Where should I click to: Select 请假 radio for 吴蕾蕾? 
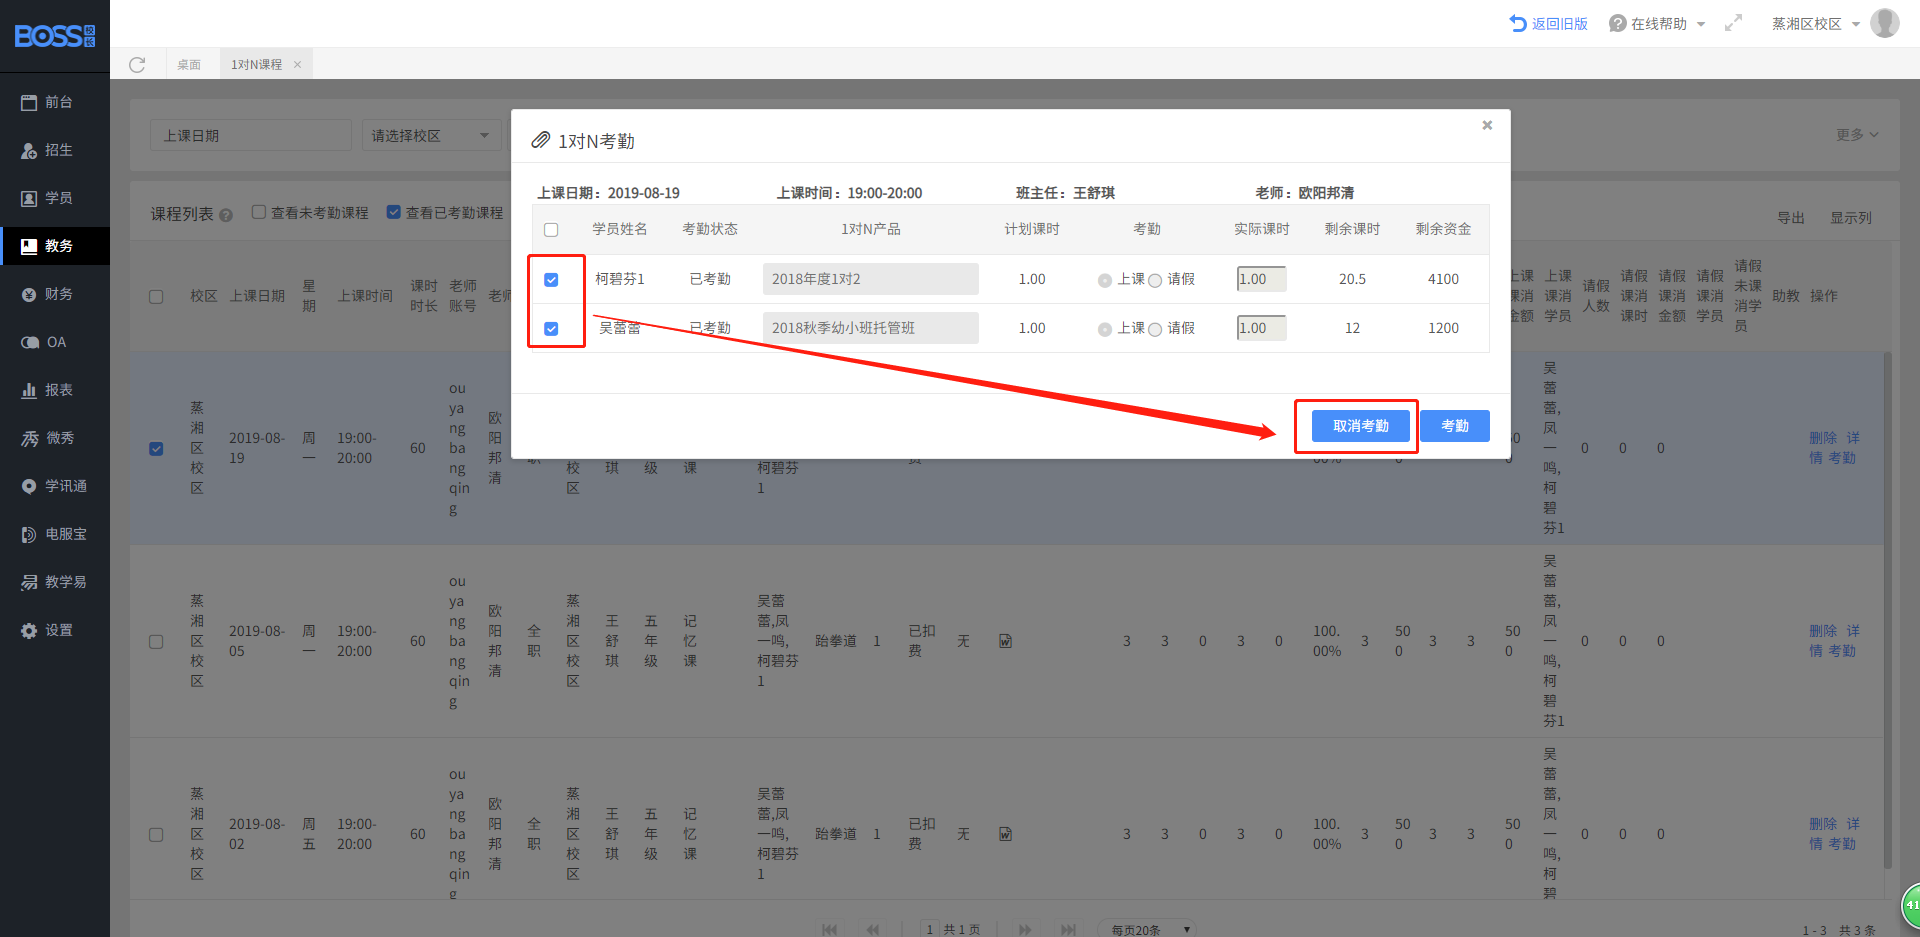[1155, 330]
